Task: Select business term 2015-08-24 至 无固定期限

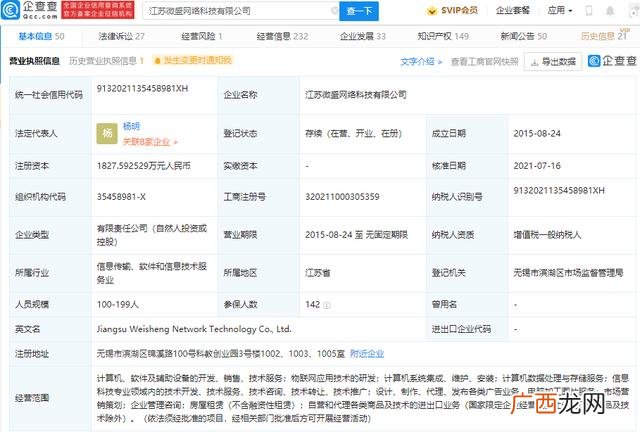Action: pos(357,235)
